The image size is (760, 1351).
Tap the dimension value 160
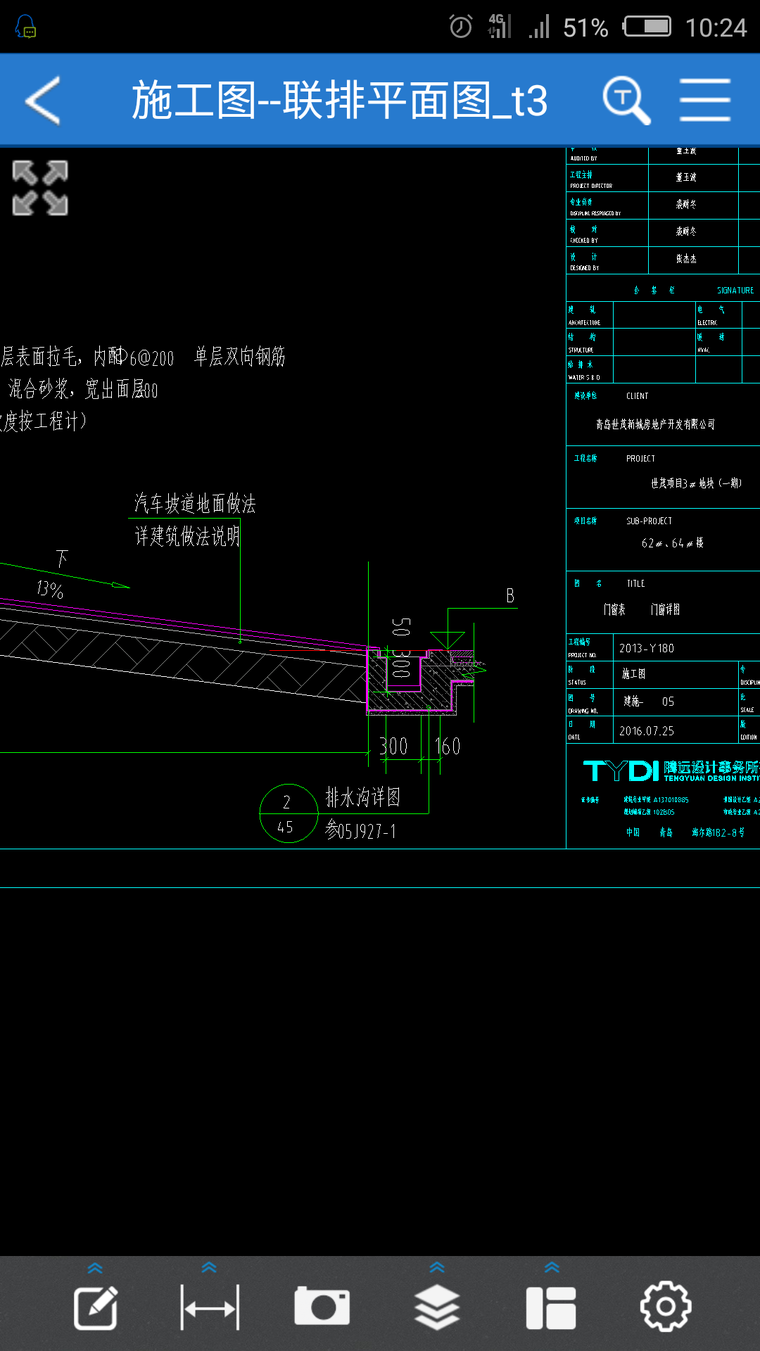(x=447, y=746)
